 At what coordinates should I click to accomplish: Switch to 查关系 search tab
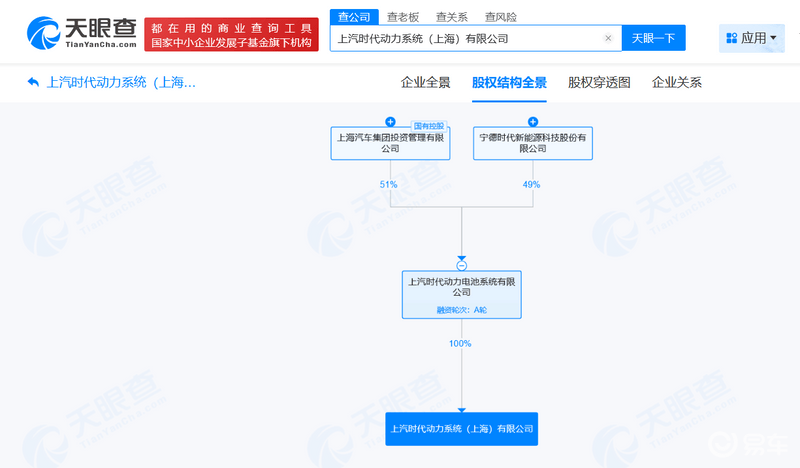pyautogui.click(x=451, y=16)
